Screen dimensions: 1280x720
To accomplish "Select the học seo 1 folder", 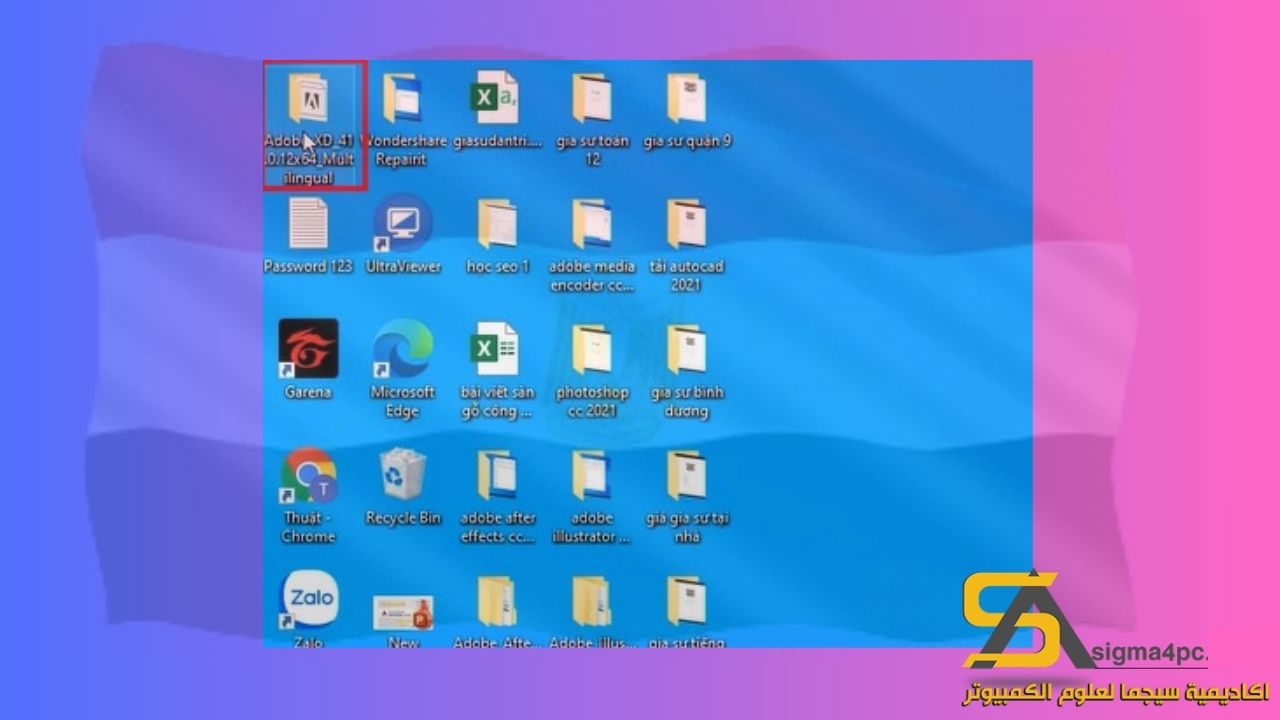I will (497, 224).
